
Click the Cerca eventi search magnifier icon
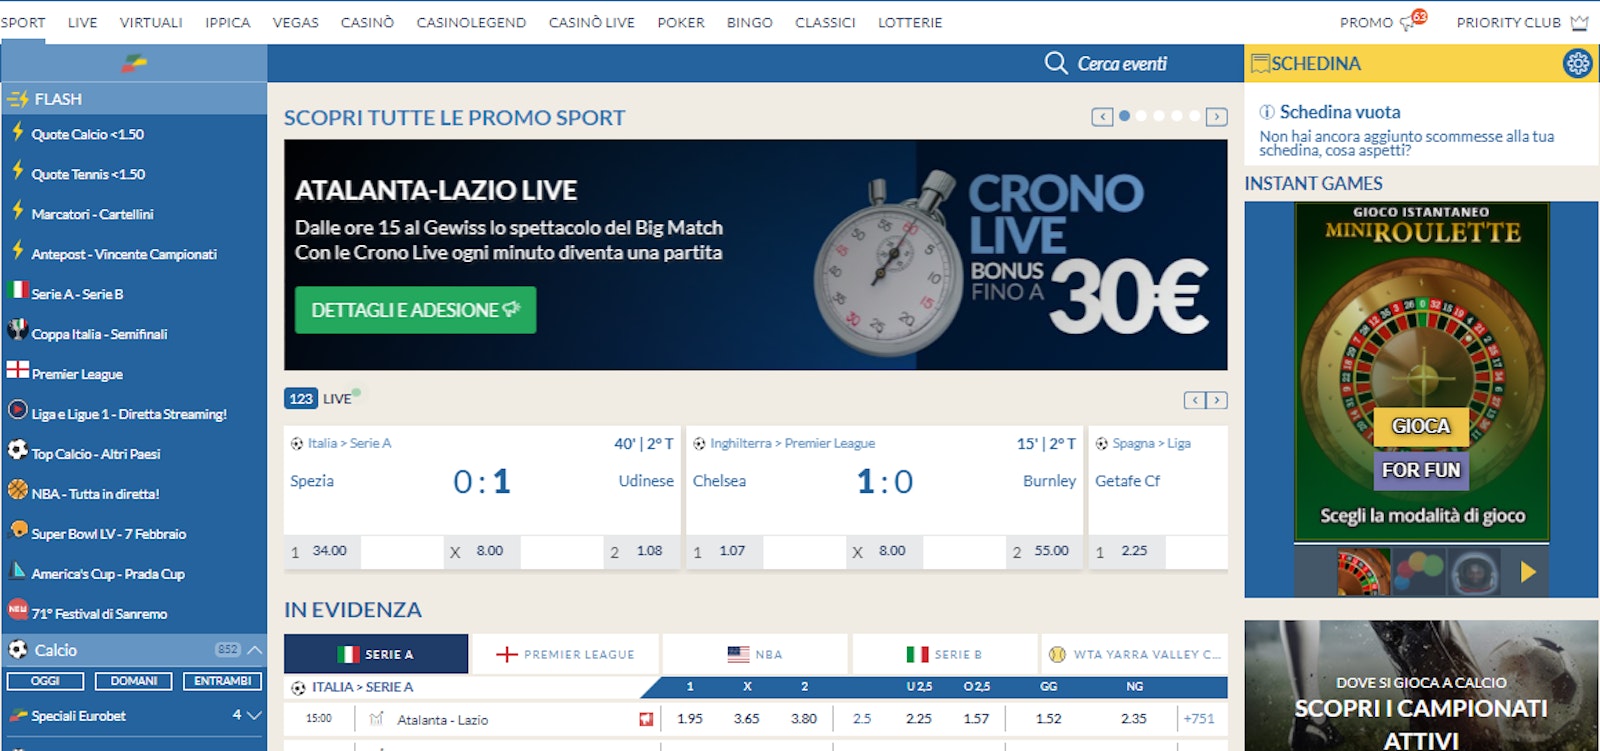(1055, 63)
